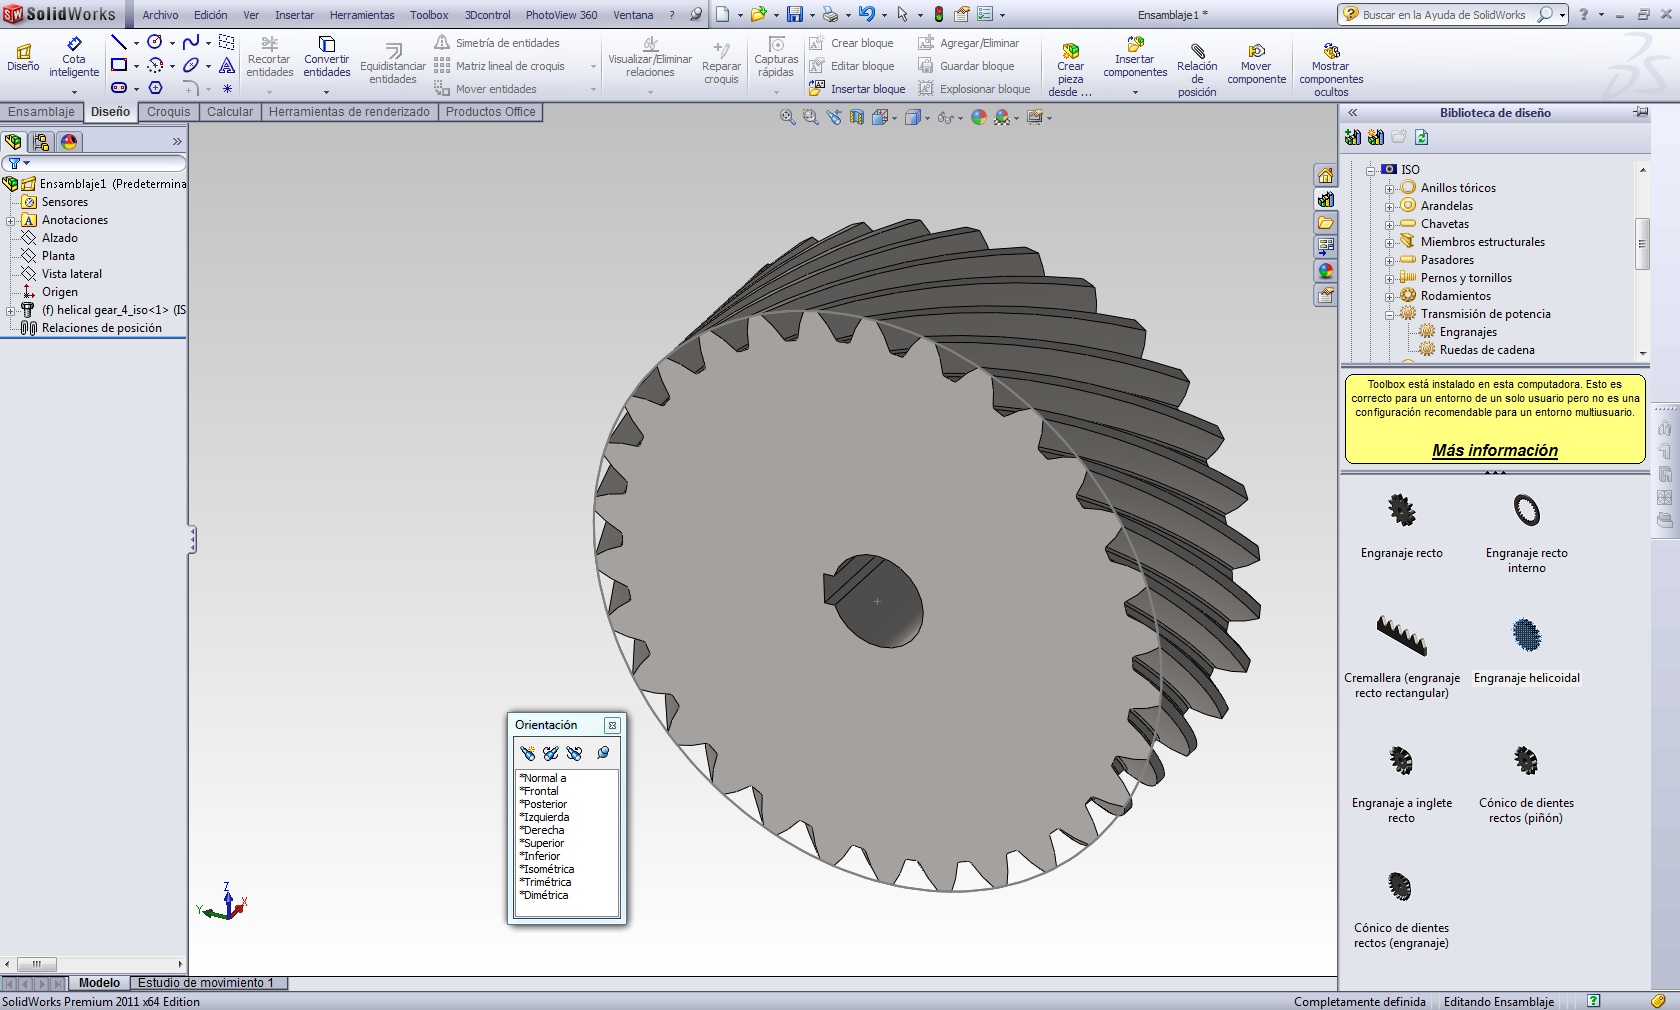1680x1010 pixels.
Task: Select Engranajes in library tree
Action: point(1468,332)
